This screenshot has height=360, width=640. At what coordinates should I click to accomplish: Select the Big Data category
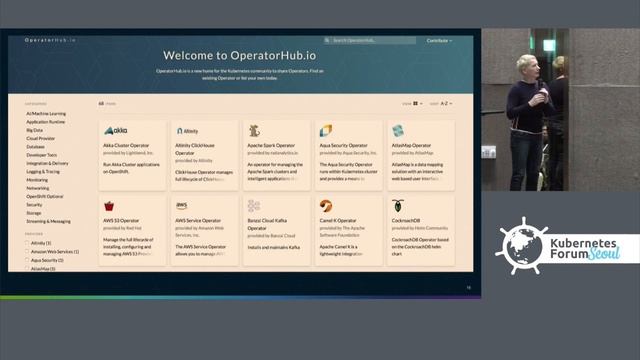click(34, 130)
